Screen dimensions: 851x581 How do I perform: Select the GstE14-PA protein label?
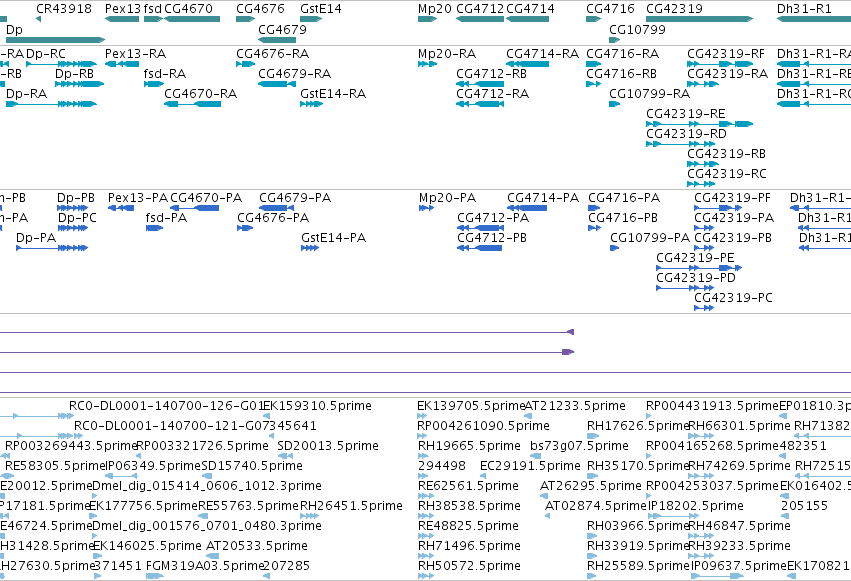333,238
